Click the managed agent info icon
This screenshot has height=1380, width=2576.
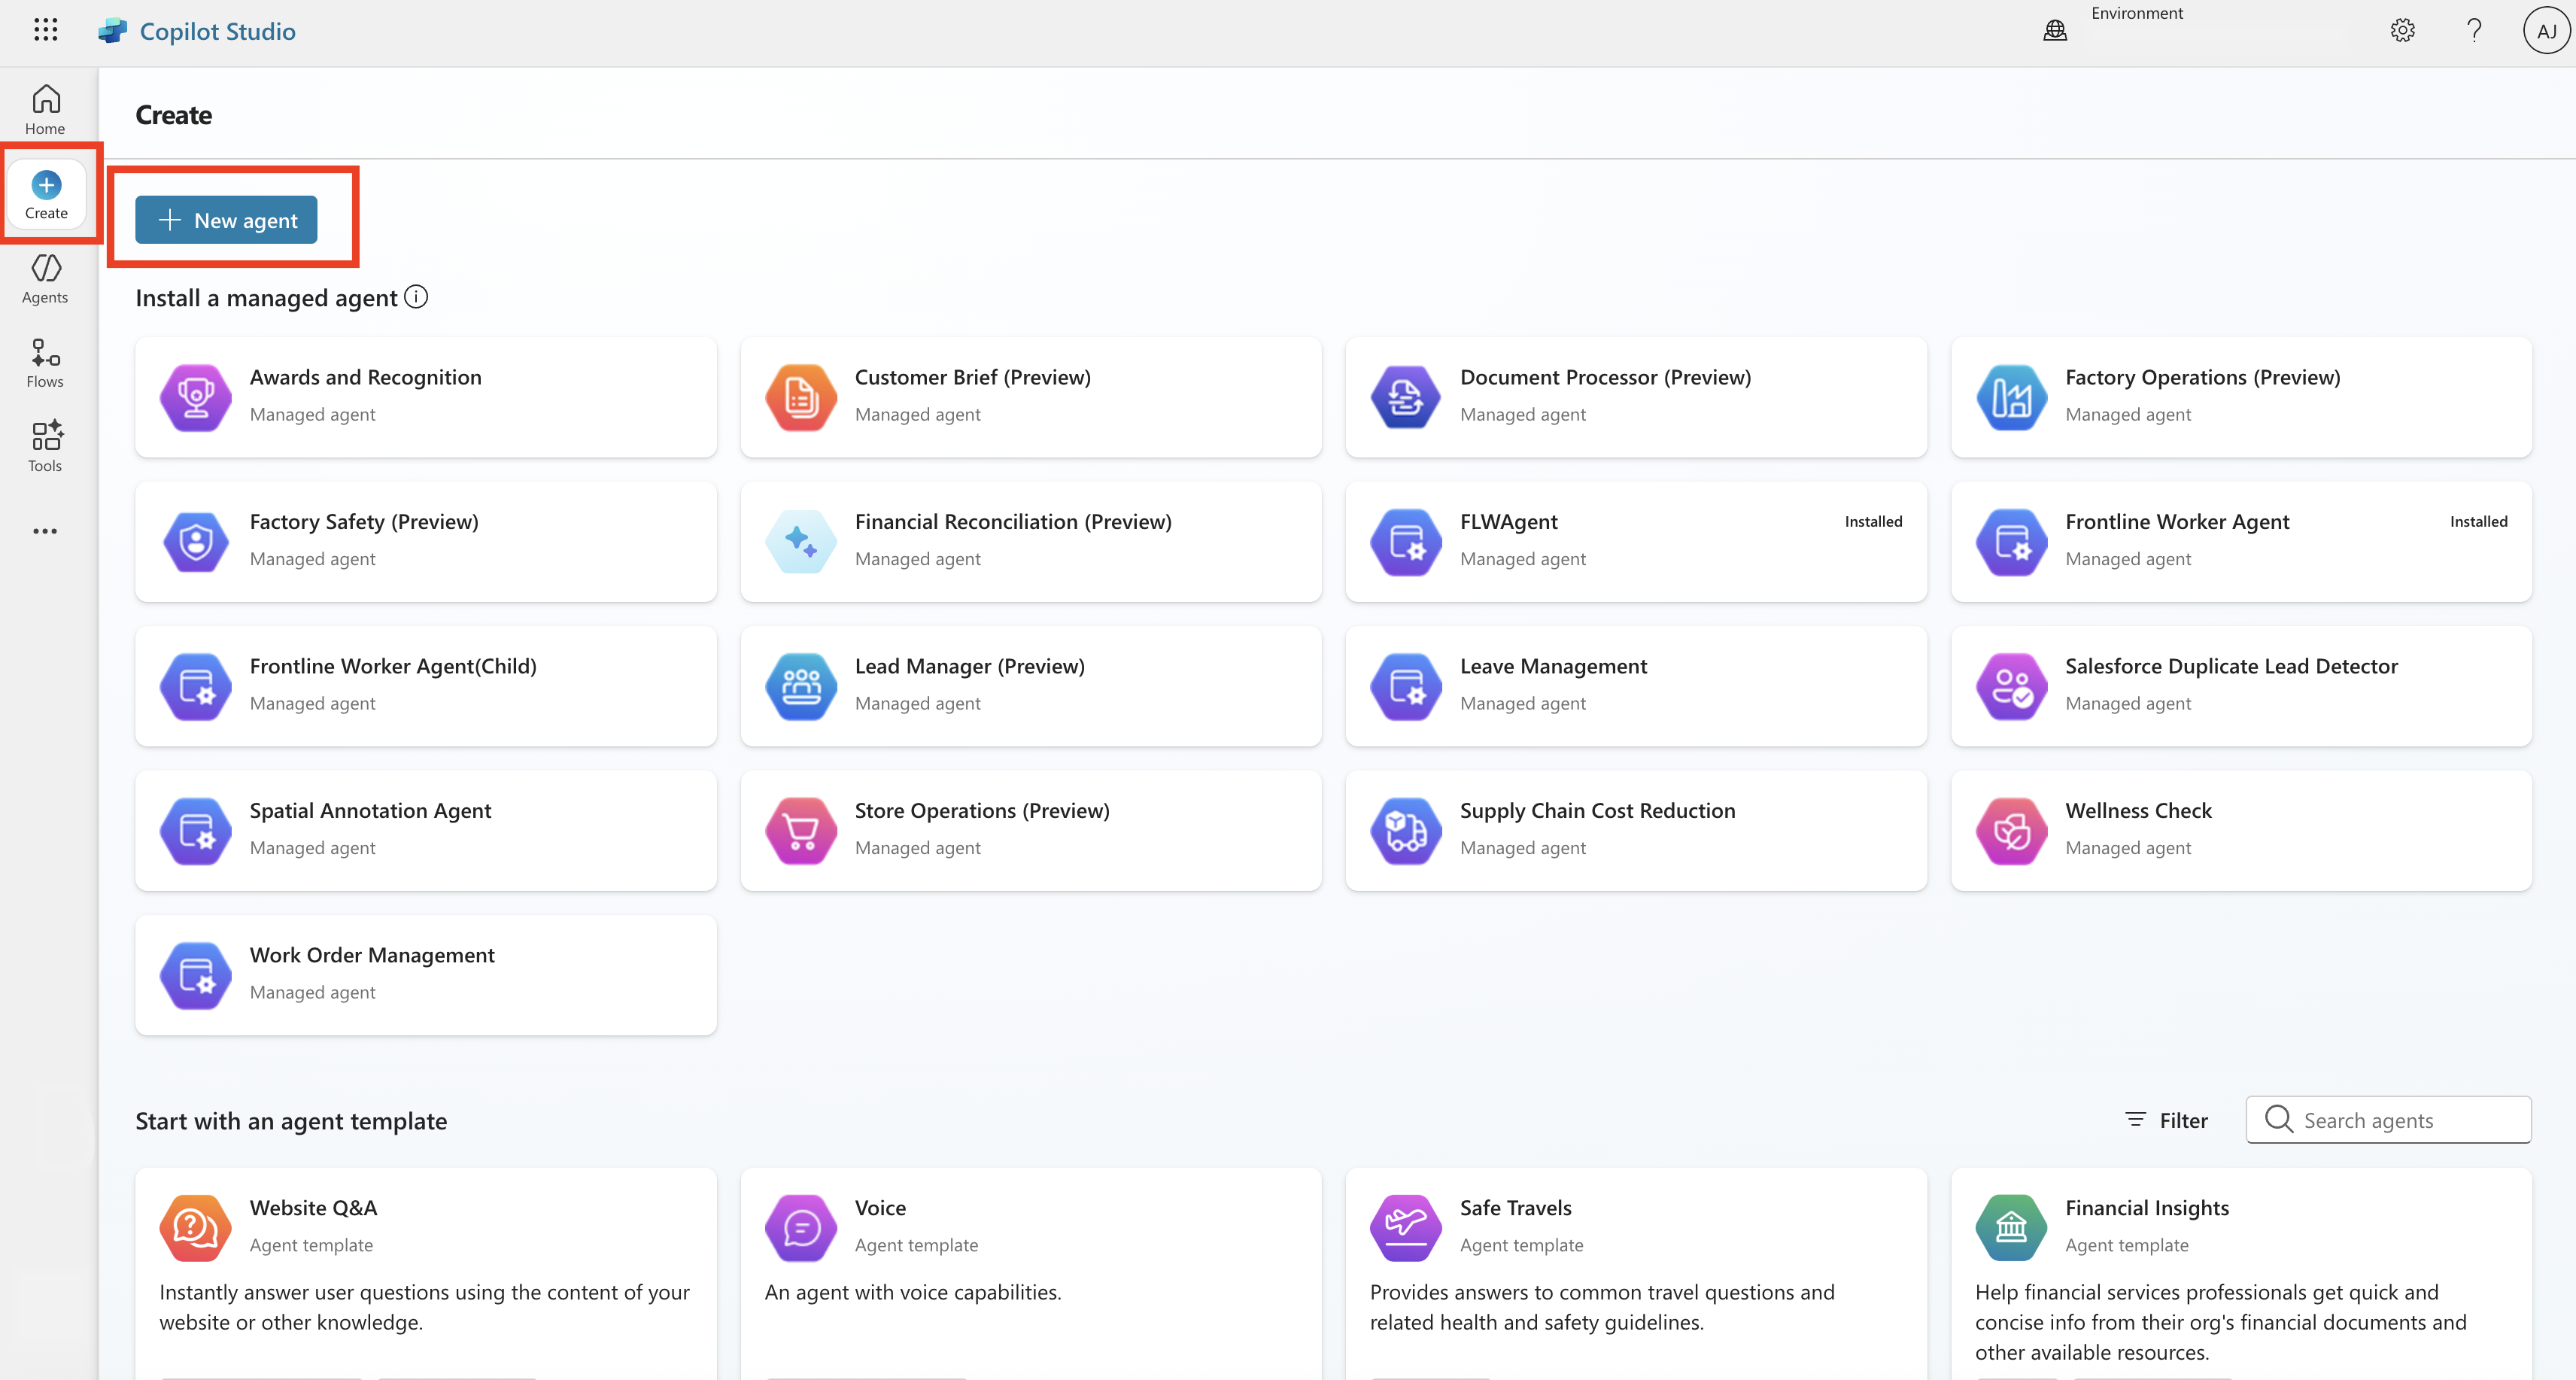pos(416,297)
